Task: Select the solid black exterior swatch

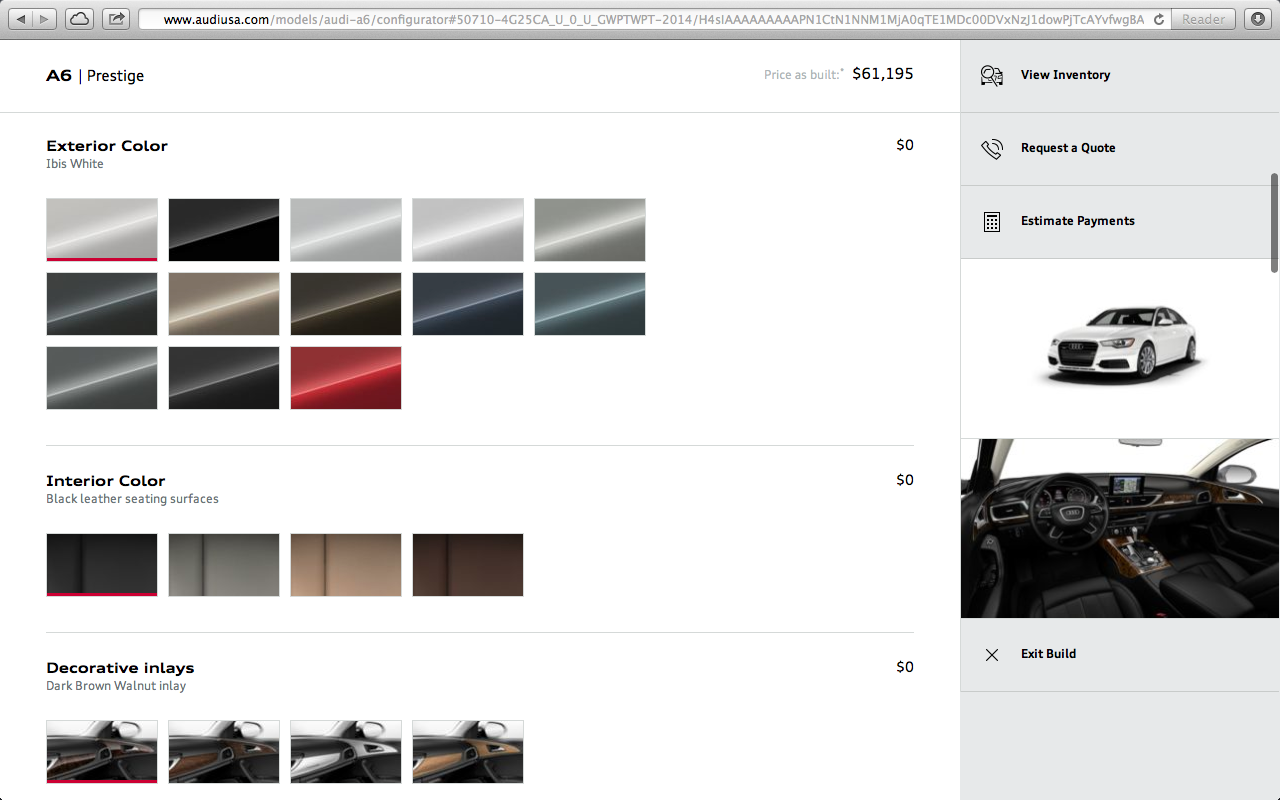Action: click(x=224, y=230)
